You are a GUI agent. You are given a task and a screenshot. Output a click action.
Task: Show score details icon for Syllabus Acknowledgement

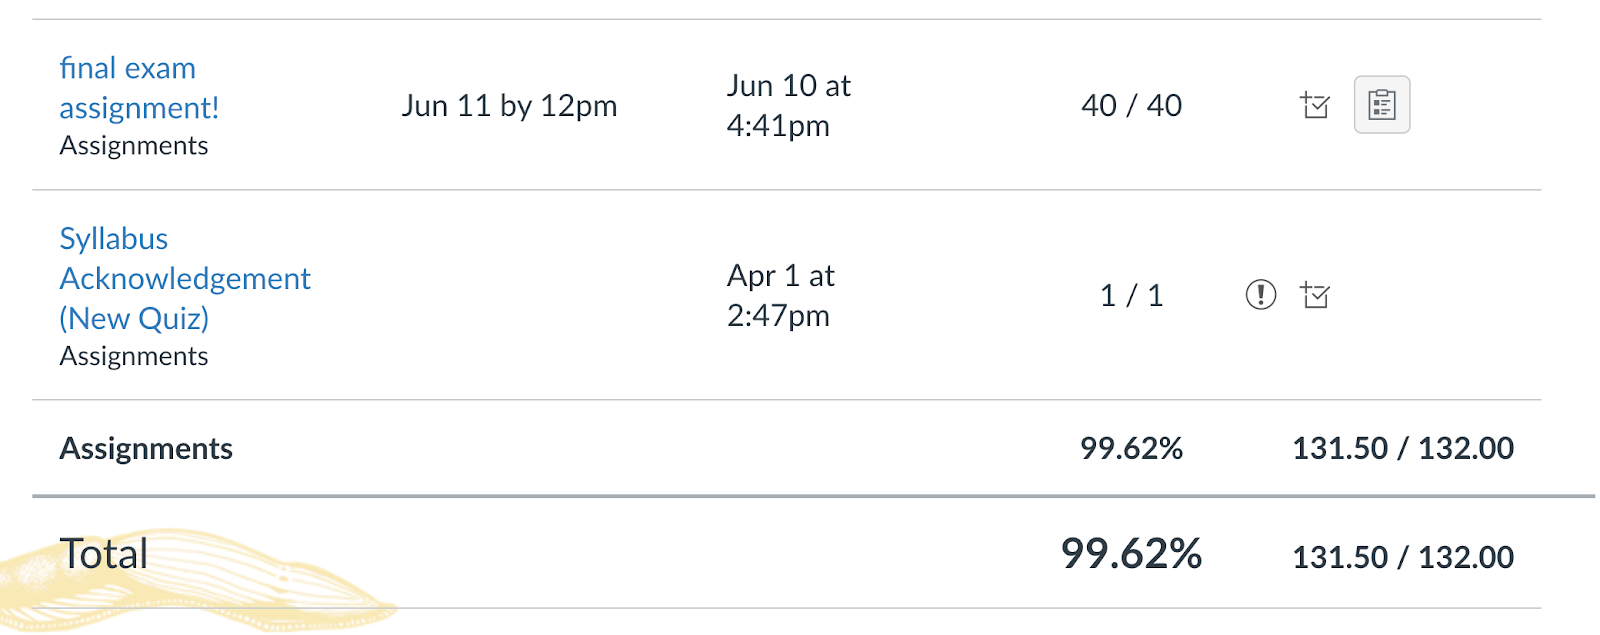click(1315, 295)
